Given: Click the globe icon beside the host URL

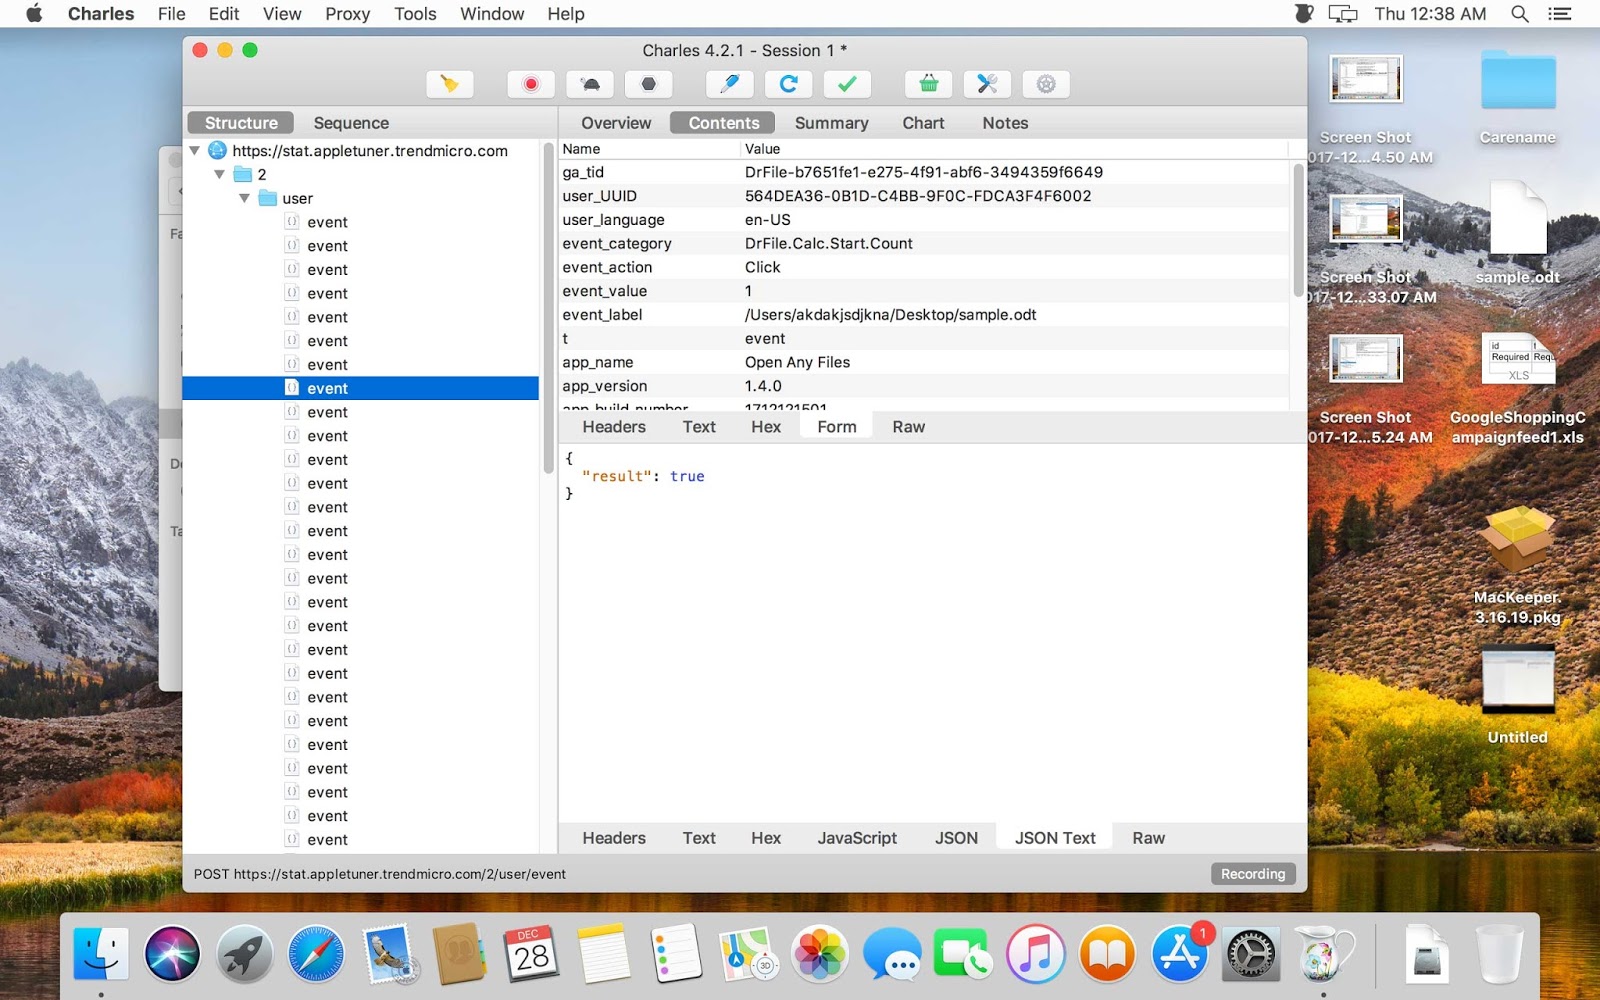Looking at the screenshot, I should click(x=217, y=151).
